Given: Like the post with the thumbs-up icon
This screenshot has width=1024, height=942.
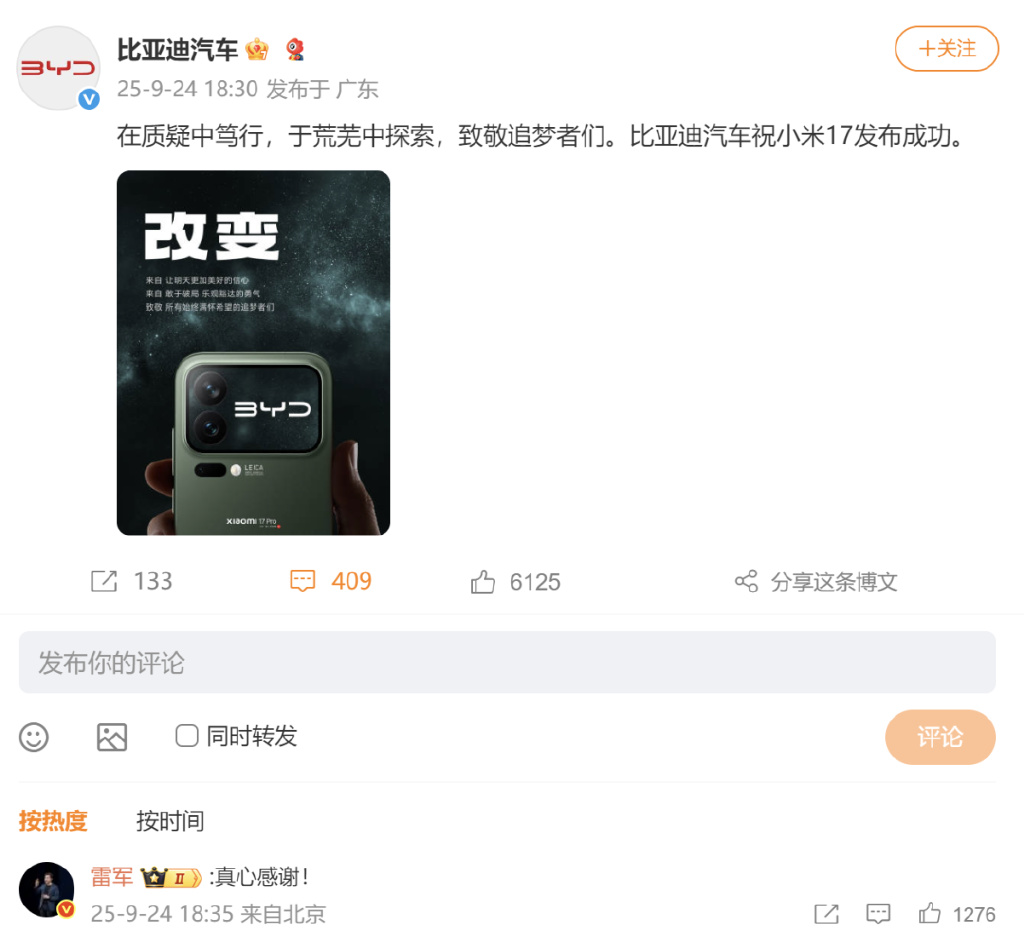Looking at the screenshot, I should point(483,581).
